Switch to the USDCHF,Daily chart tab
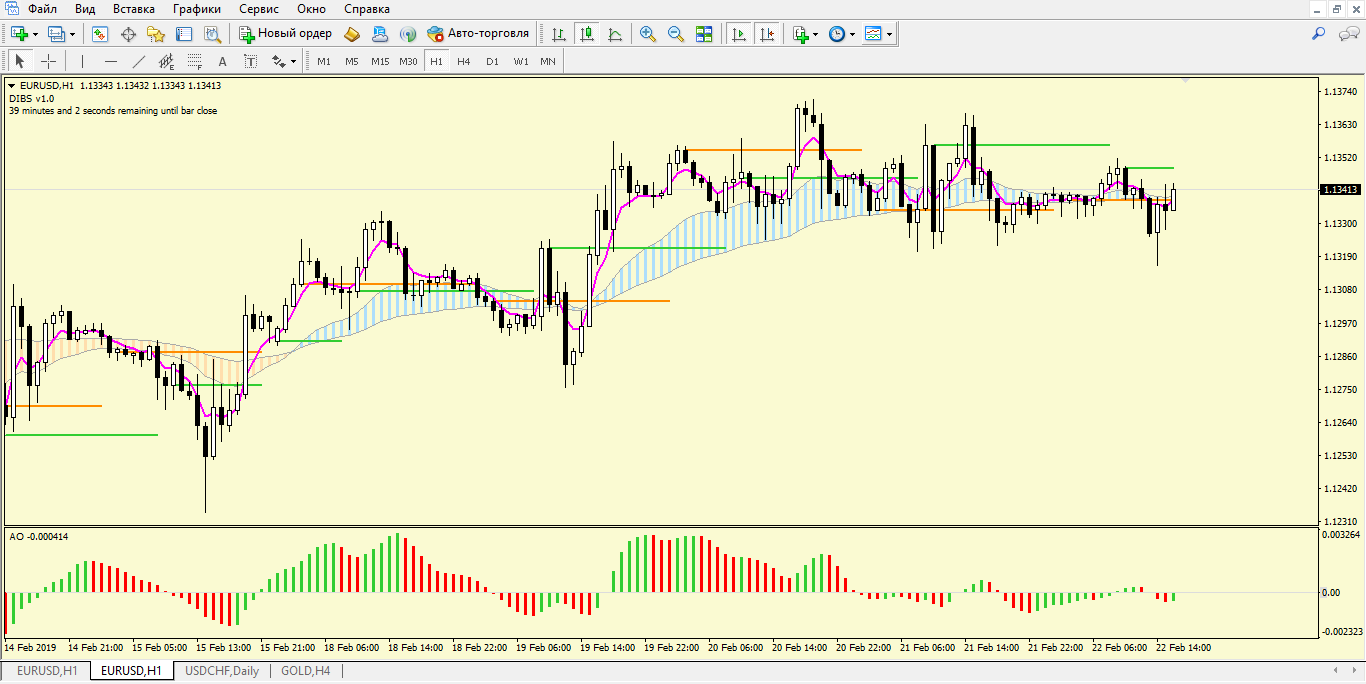The height and width of the screenshot is (684, 1366). (222, 671)
